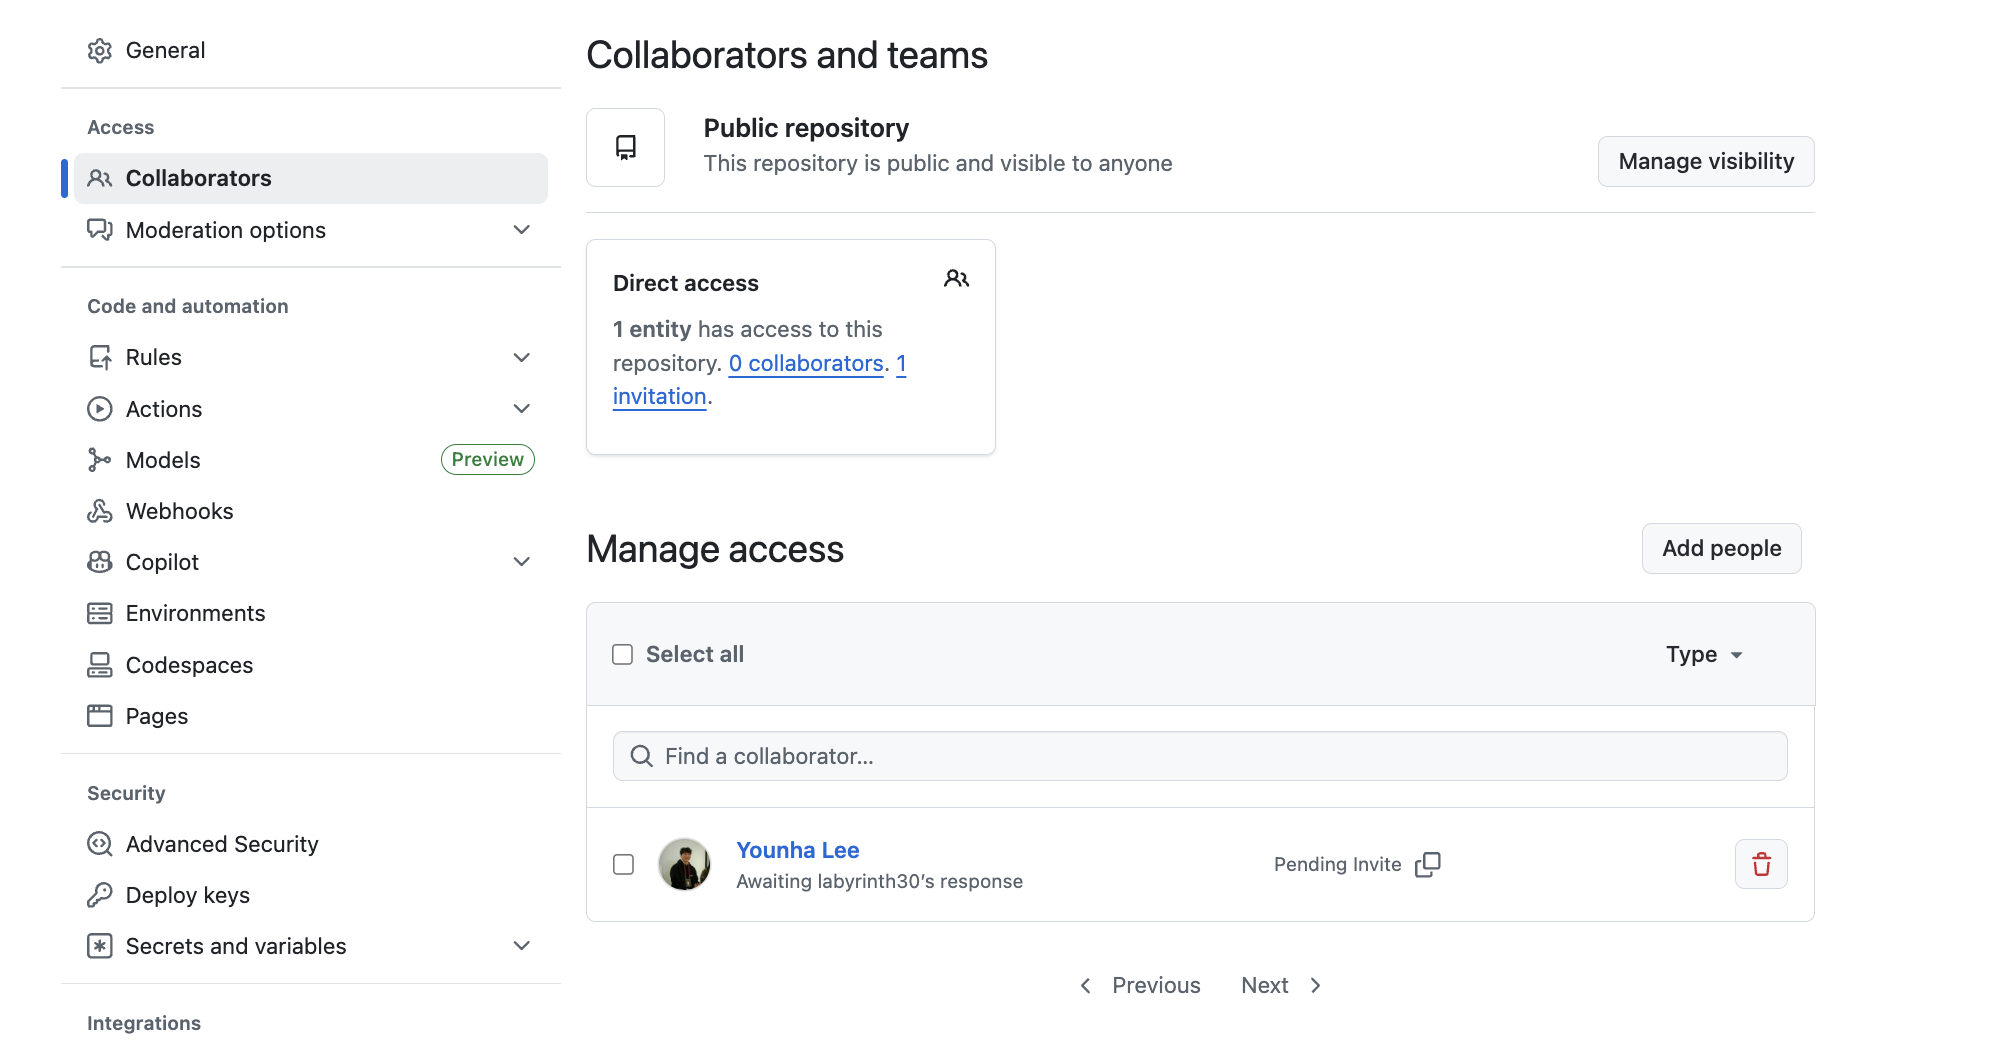Open the Environments settings page
The width and height of the screenshot is (2010, 1046).
[195, 613]
